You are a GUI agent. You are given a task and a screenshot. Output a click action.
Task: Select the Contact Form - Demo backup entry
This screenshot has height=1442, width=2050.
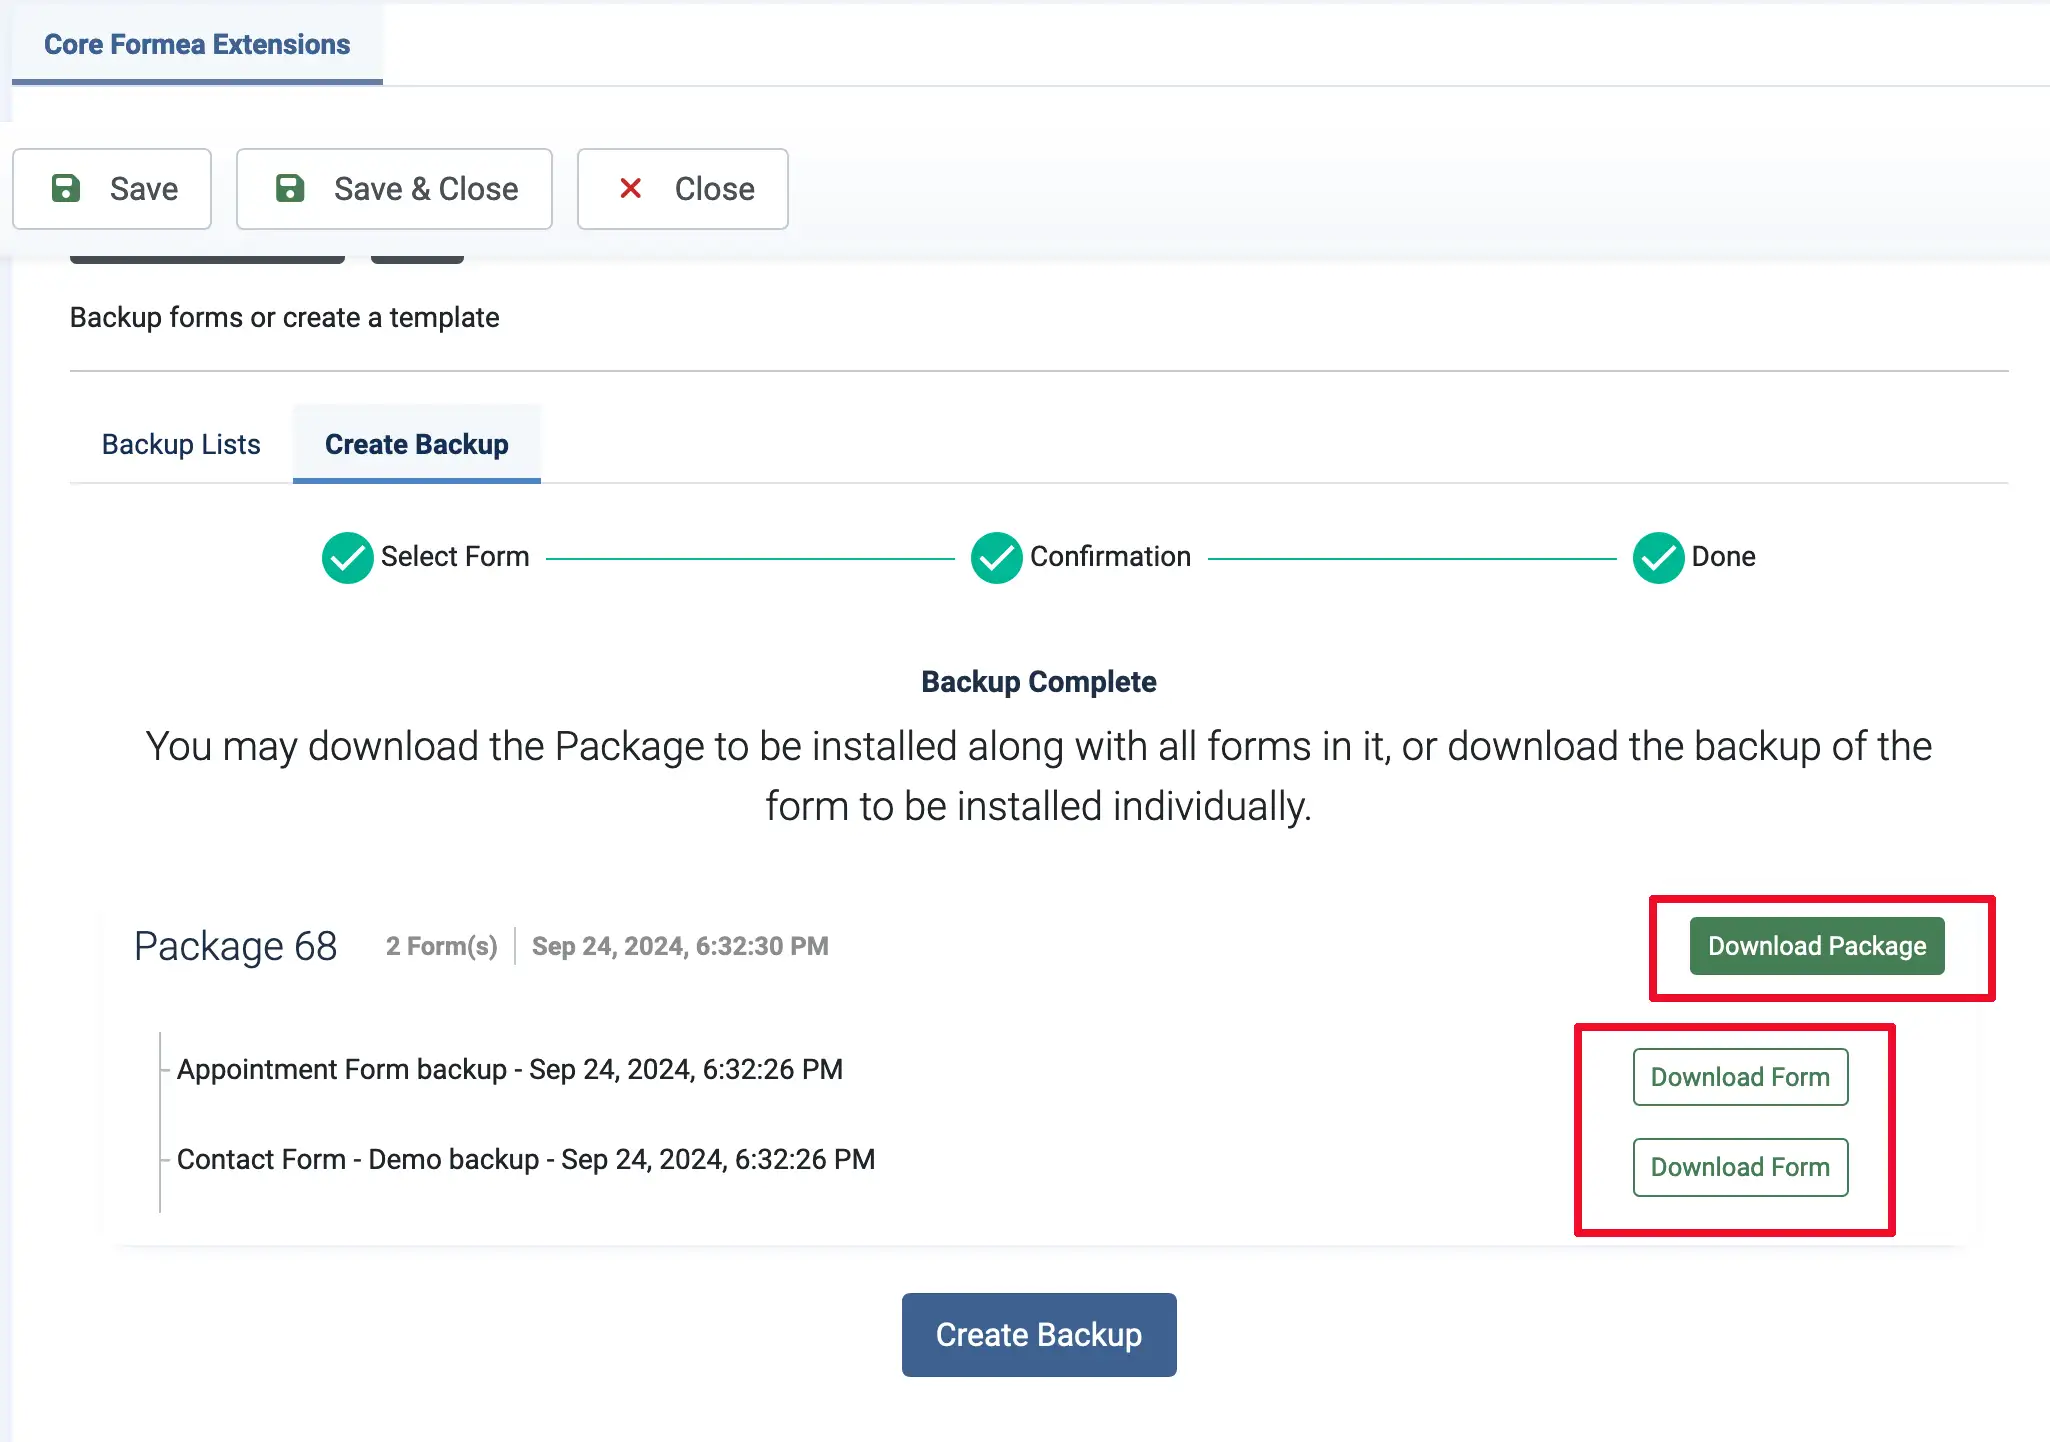pyautogui.click(x=525, y=1159)
